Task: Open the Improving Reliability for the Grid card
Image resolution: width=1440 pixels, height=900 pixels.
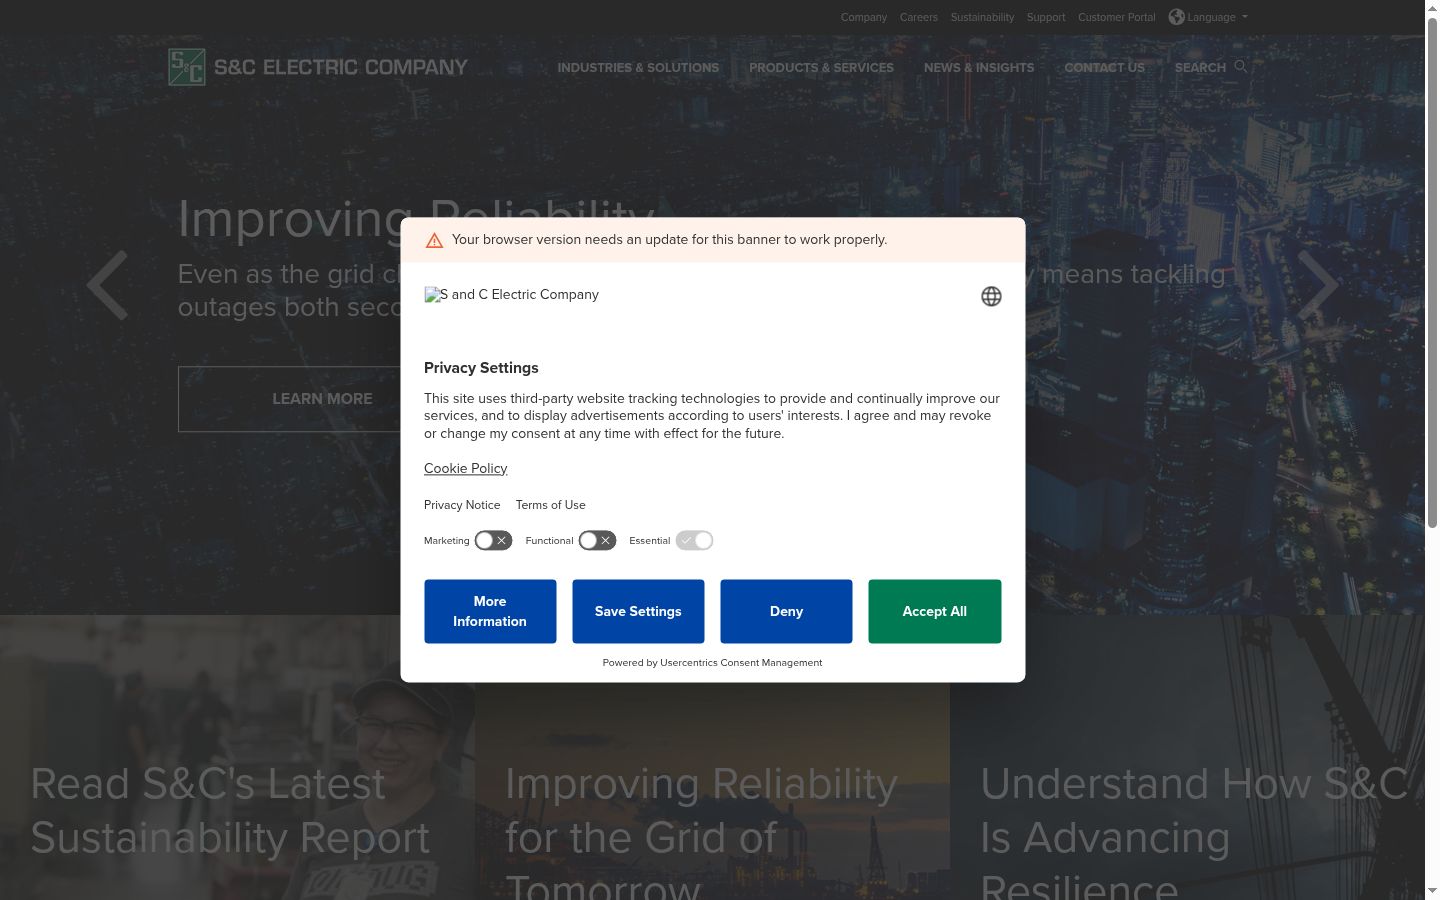Action: [712, 757]
